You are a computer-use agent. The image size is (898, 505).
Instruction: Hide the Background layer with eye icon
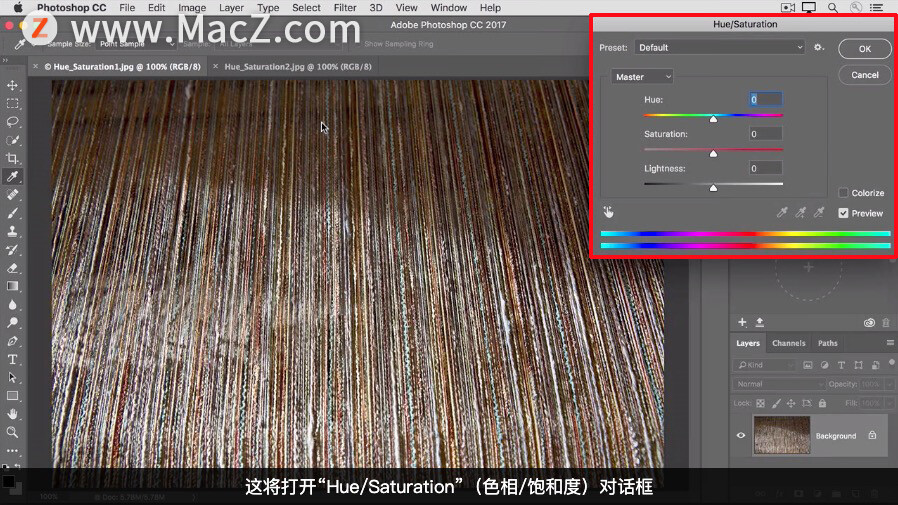coord(741,435)
